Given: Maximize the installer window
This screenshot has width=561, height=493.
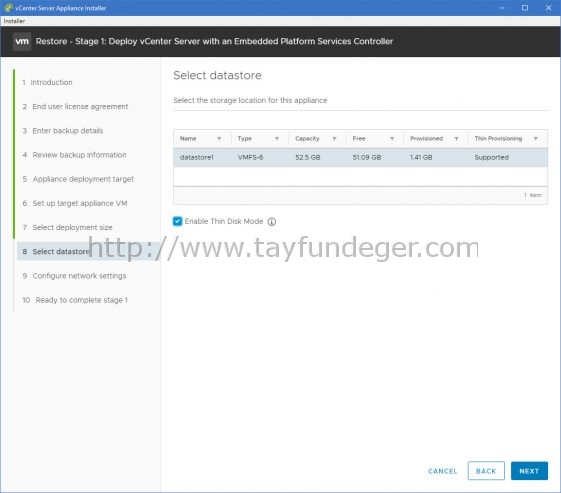Looking at the screenshot, I should tap(525, 8).
